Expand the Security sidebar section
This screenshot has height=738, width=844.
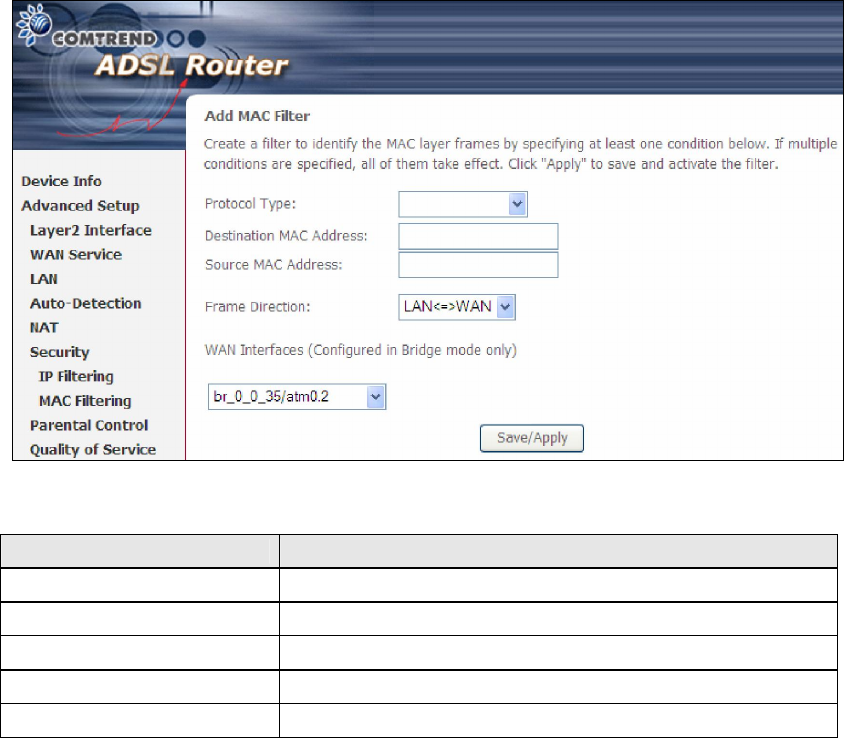pyautogui.click(x=59, y=353)
